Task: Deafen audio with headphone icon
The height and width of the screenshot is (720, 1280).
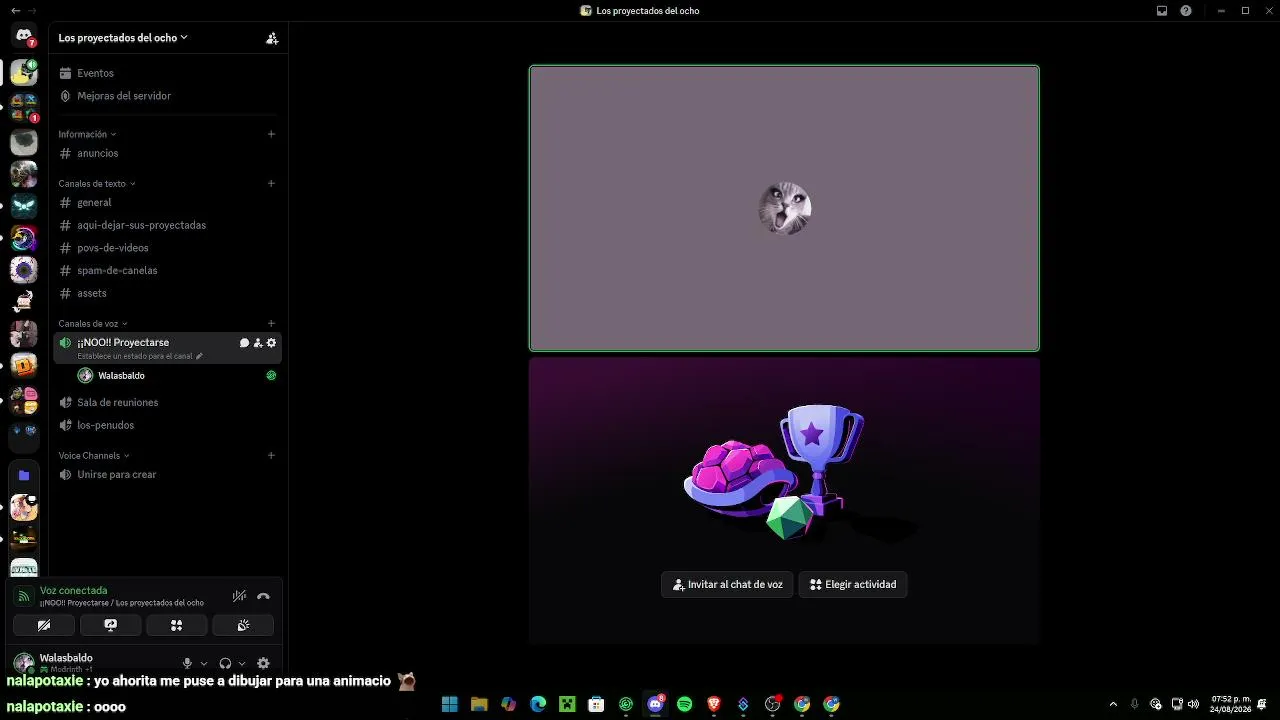Action: (x=225, y=663)
